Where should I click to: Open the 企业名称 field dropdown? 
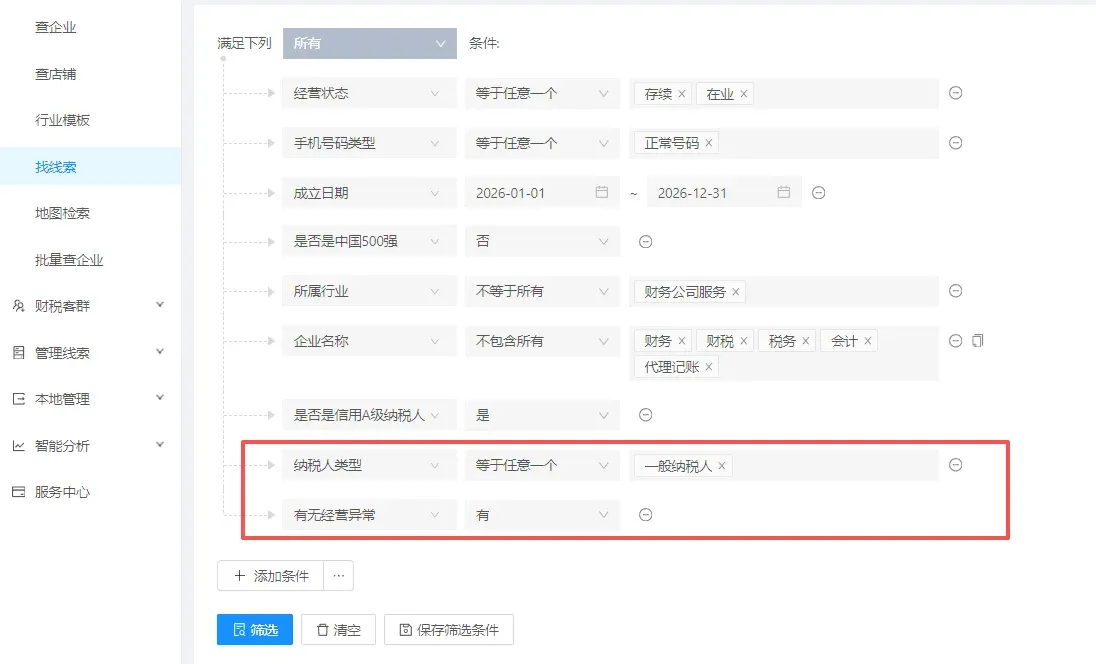click(x=369, y=341)
